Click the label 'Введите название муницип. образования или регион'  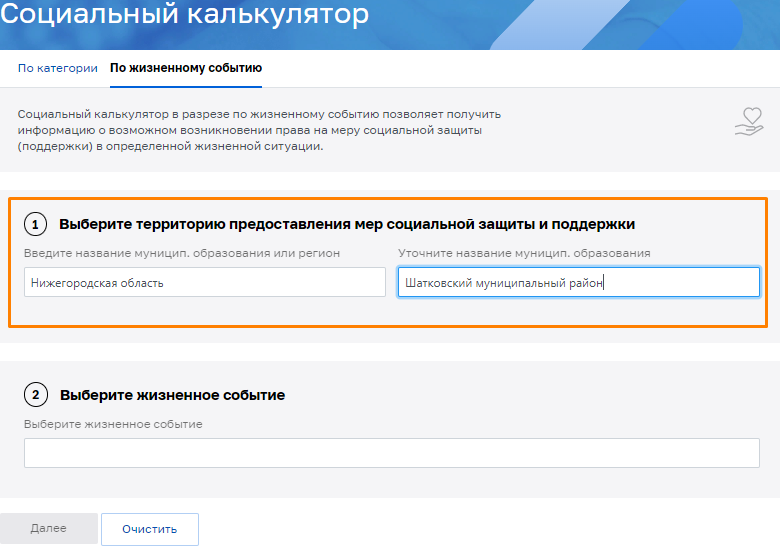[x=182, y=253]
